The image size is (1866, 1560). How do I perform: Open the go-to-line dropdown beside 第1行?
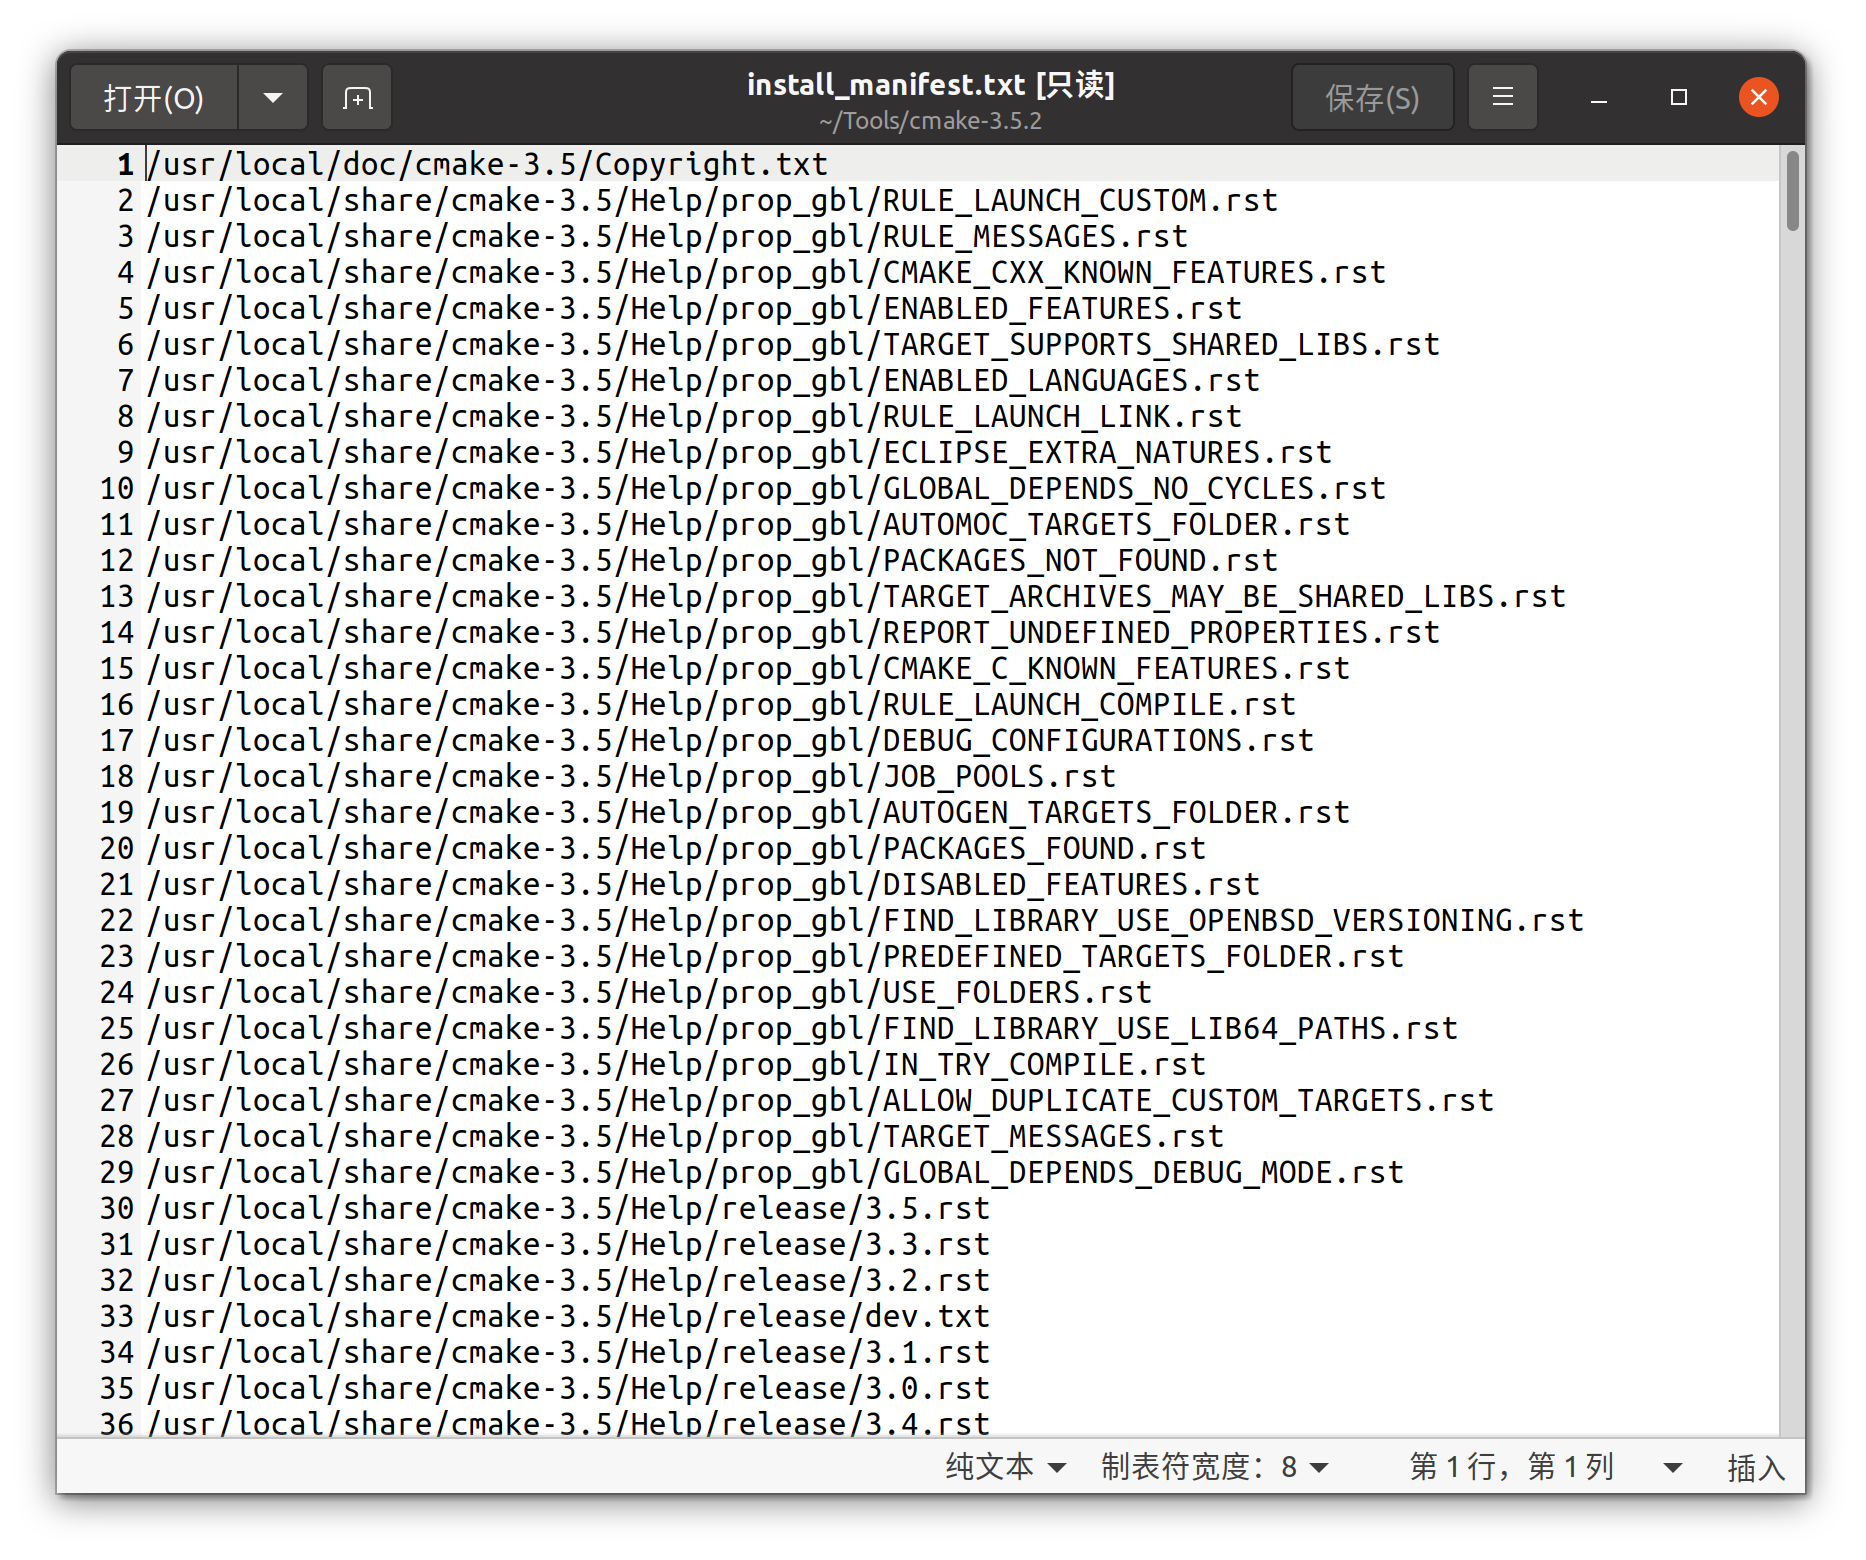(1671, 1467)
